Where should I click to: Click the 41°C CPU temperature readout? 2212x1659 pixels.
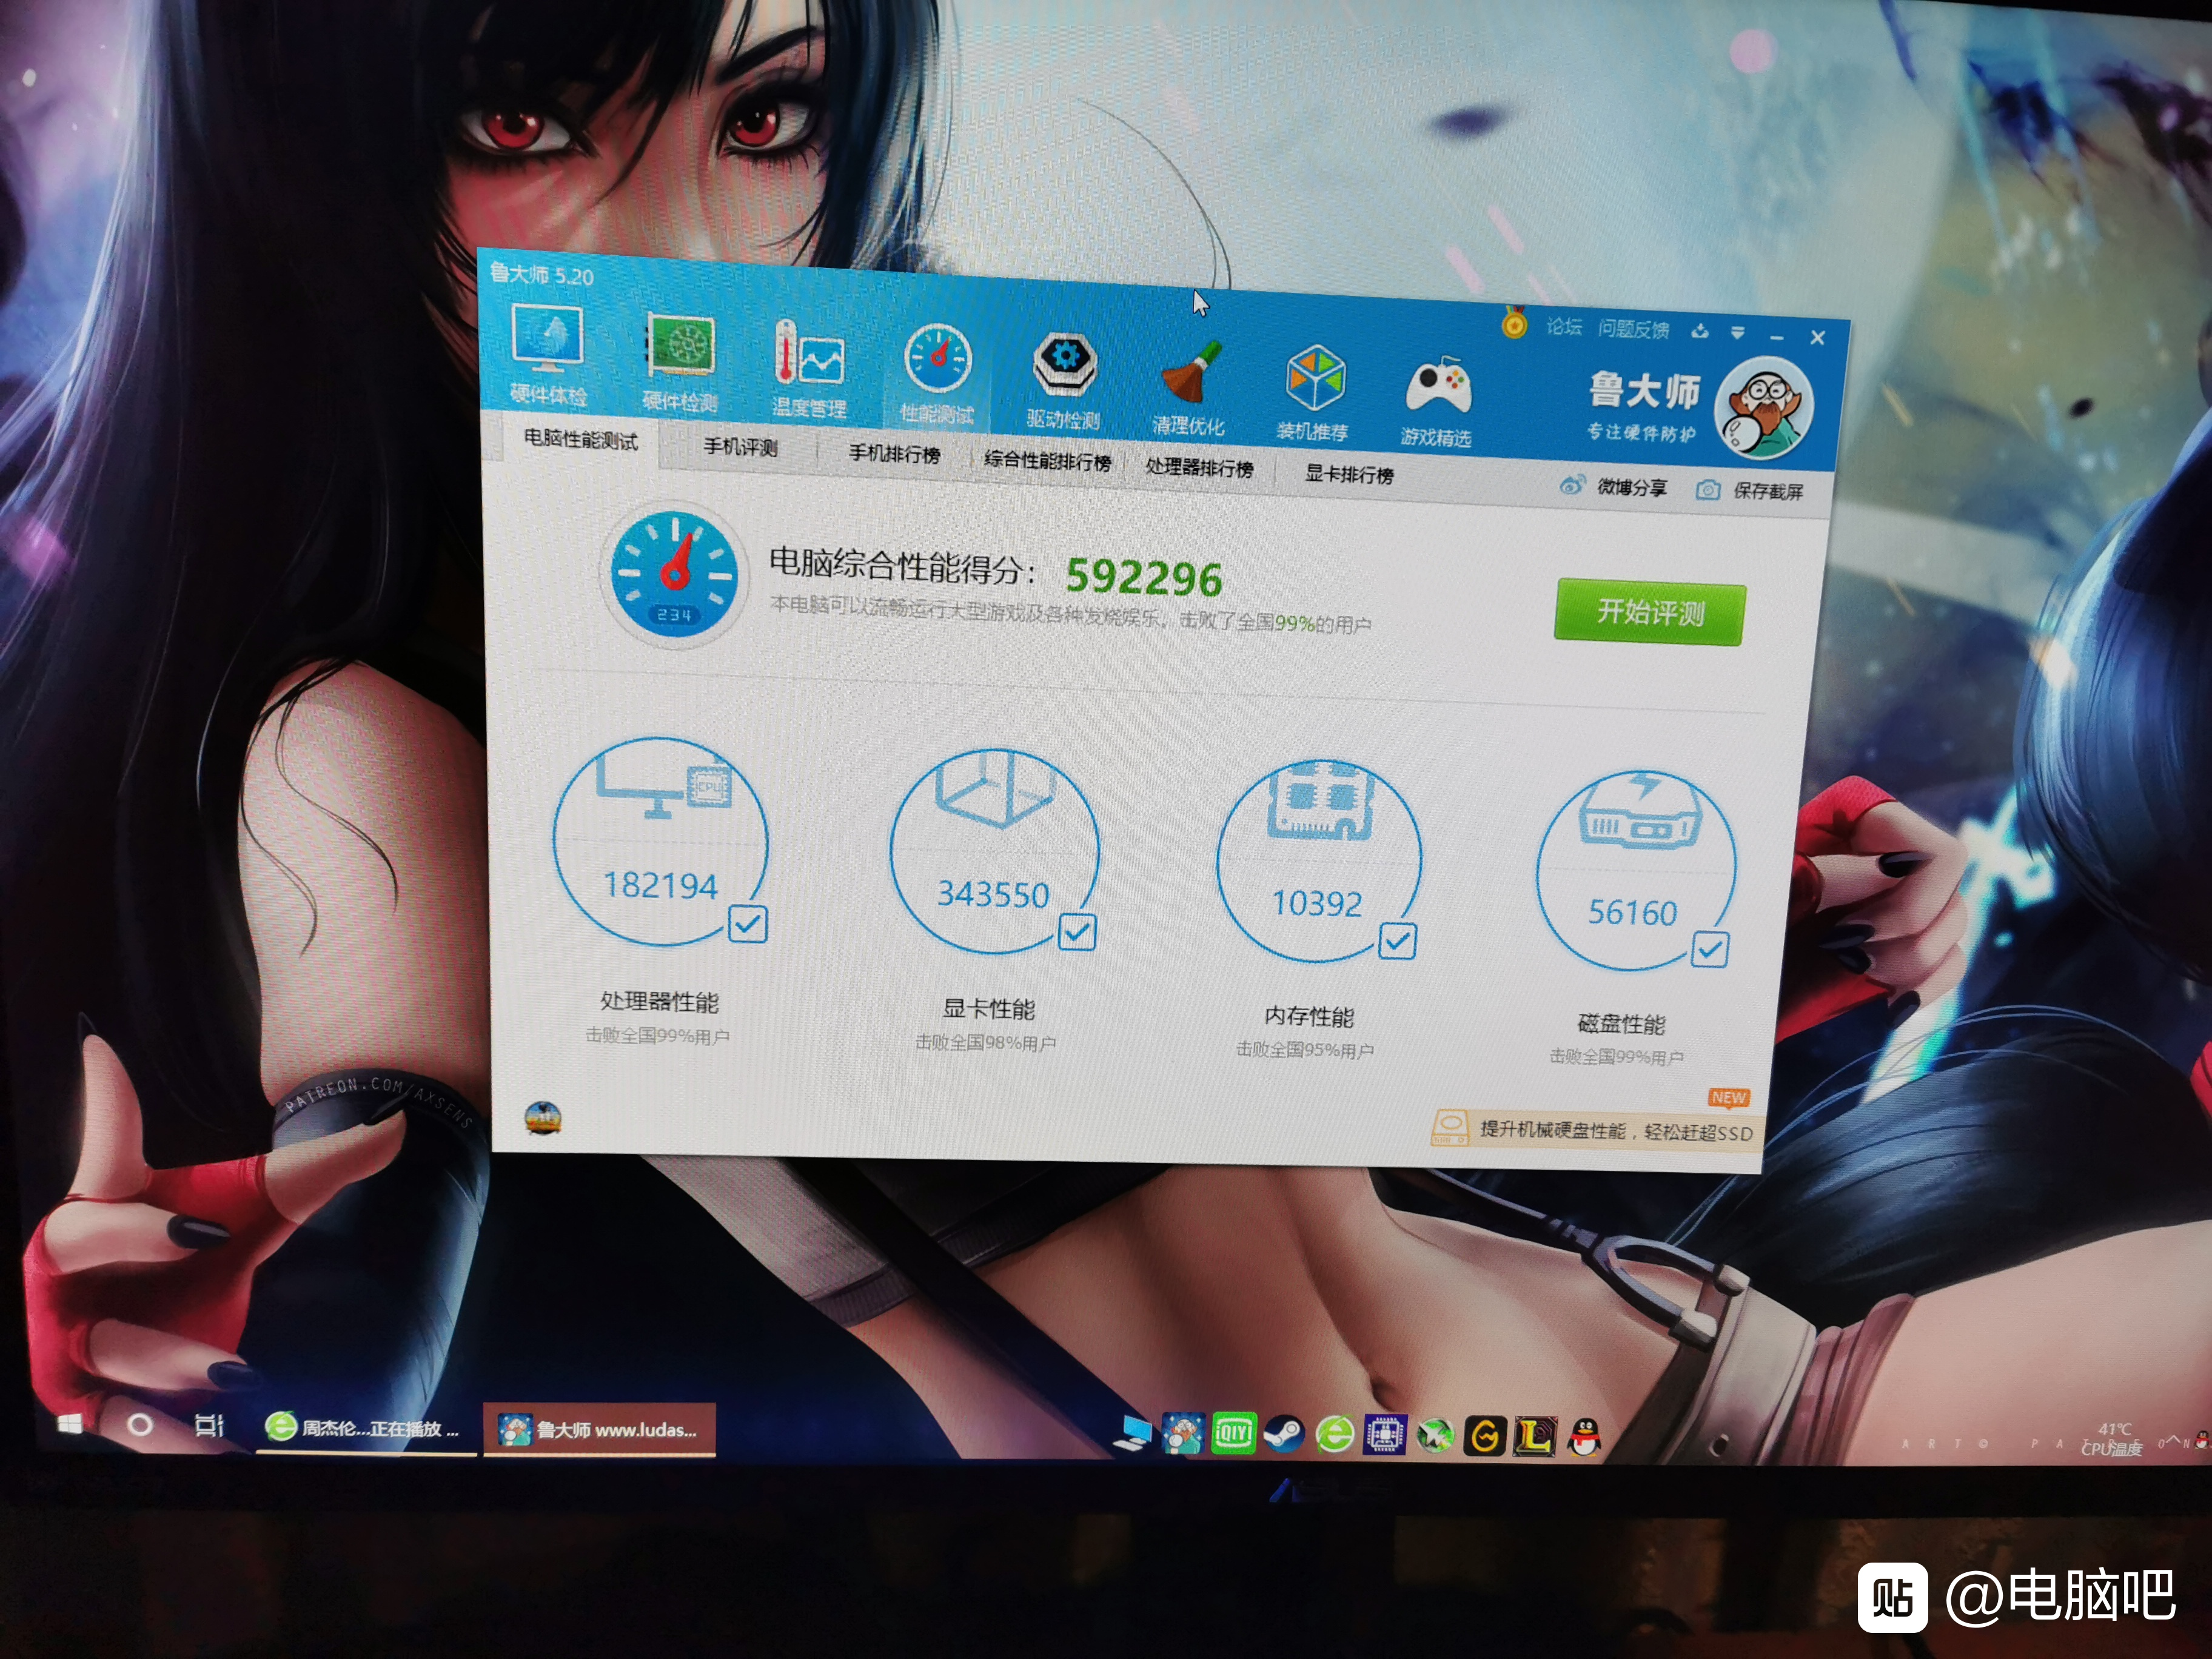pos(2112,1439)
